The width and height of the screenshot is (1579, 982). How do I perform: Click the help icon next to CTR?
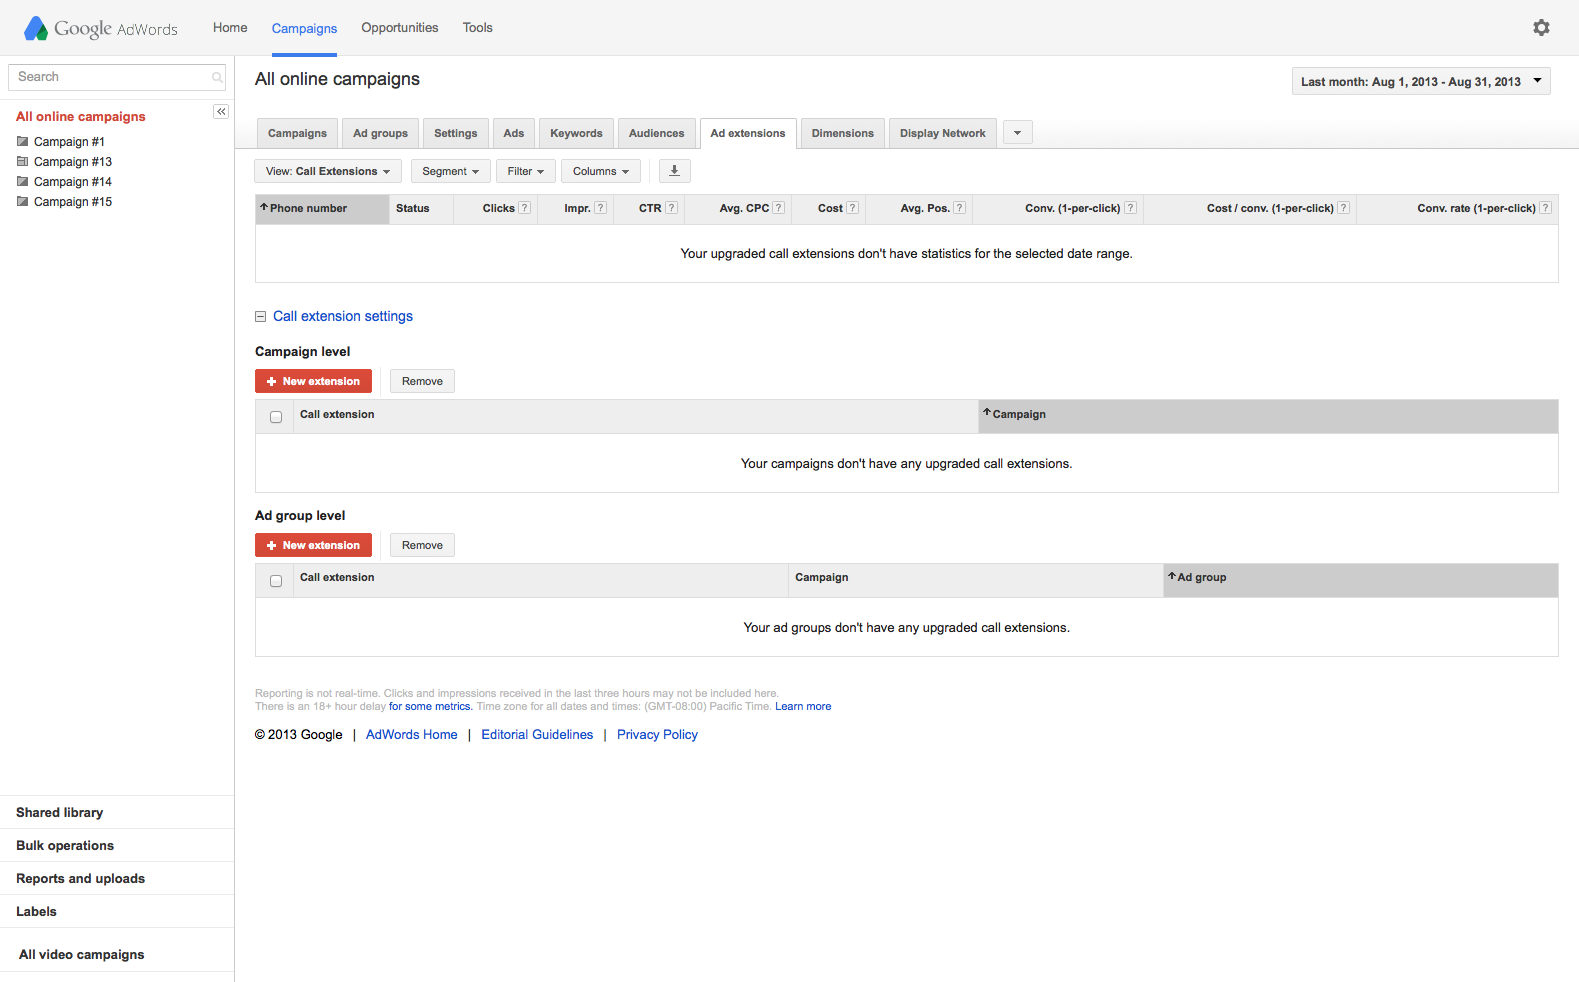coord(671,208)
